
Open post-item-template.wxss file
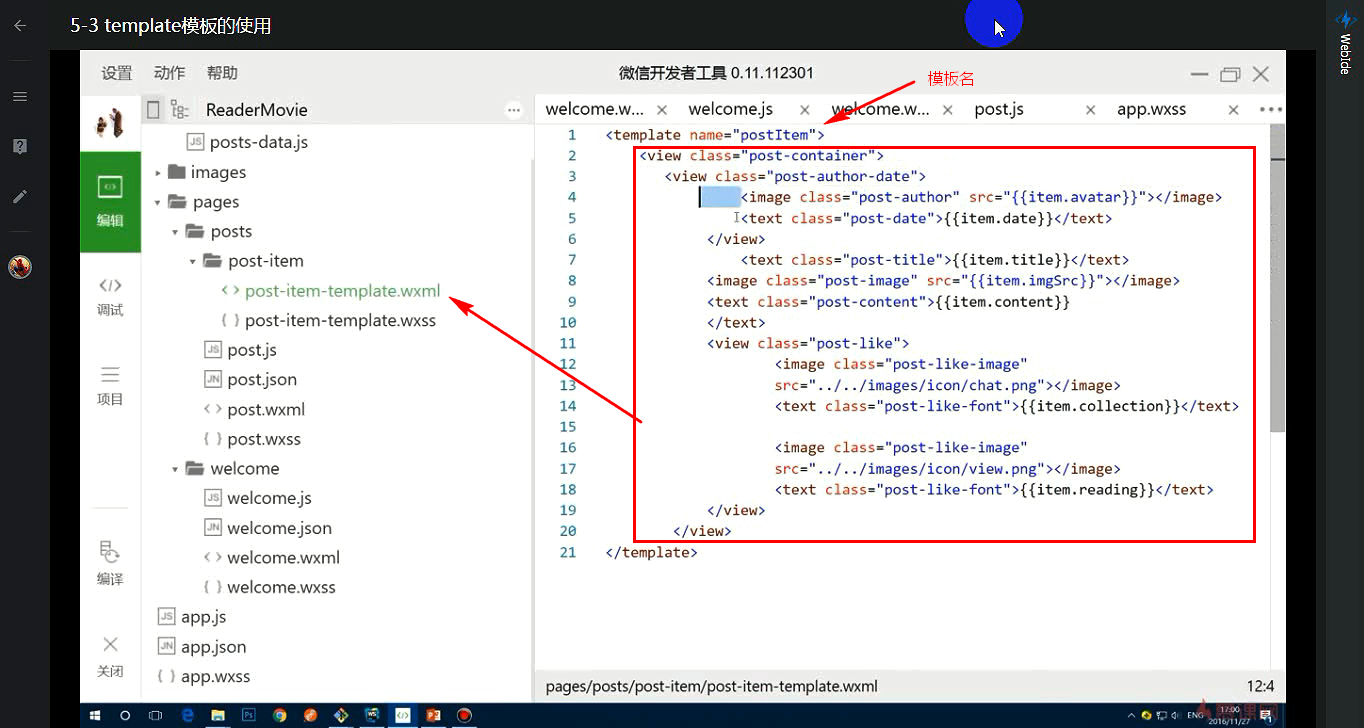pyautogui.click(x=329, y=320)
